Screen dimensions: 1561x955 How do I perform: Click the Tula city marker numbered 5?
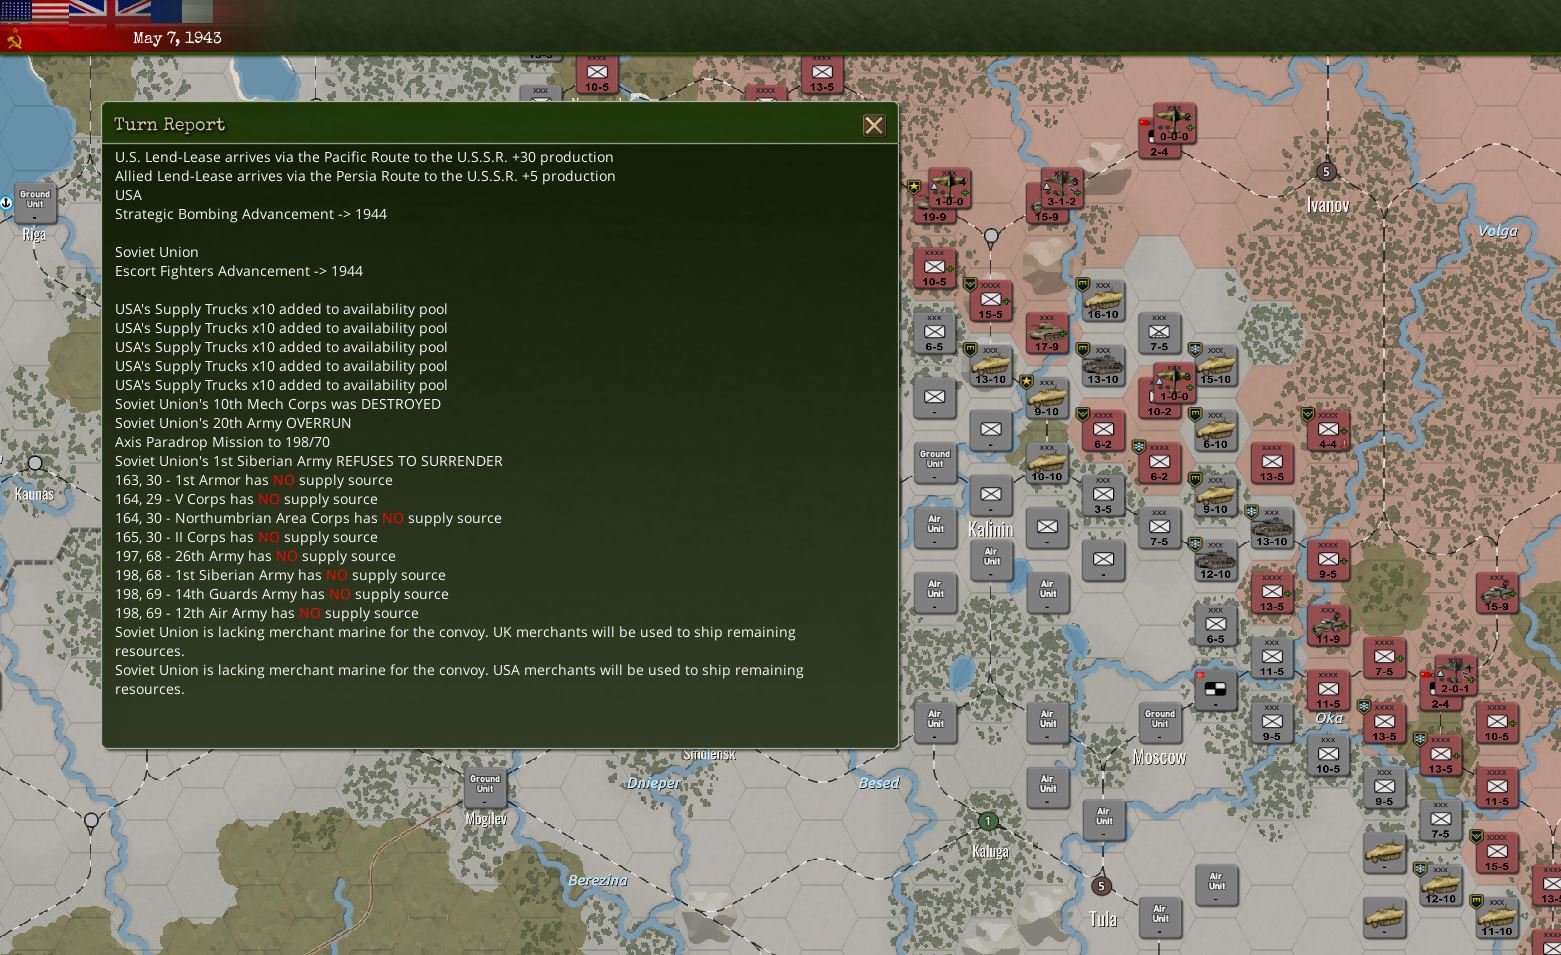(x=1101, y=886)
